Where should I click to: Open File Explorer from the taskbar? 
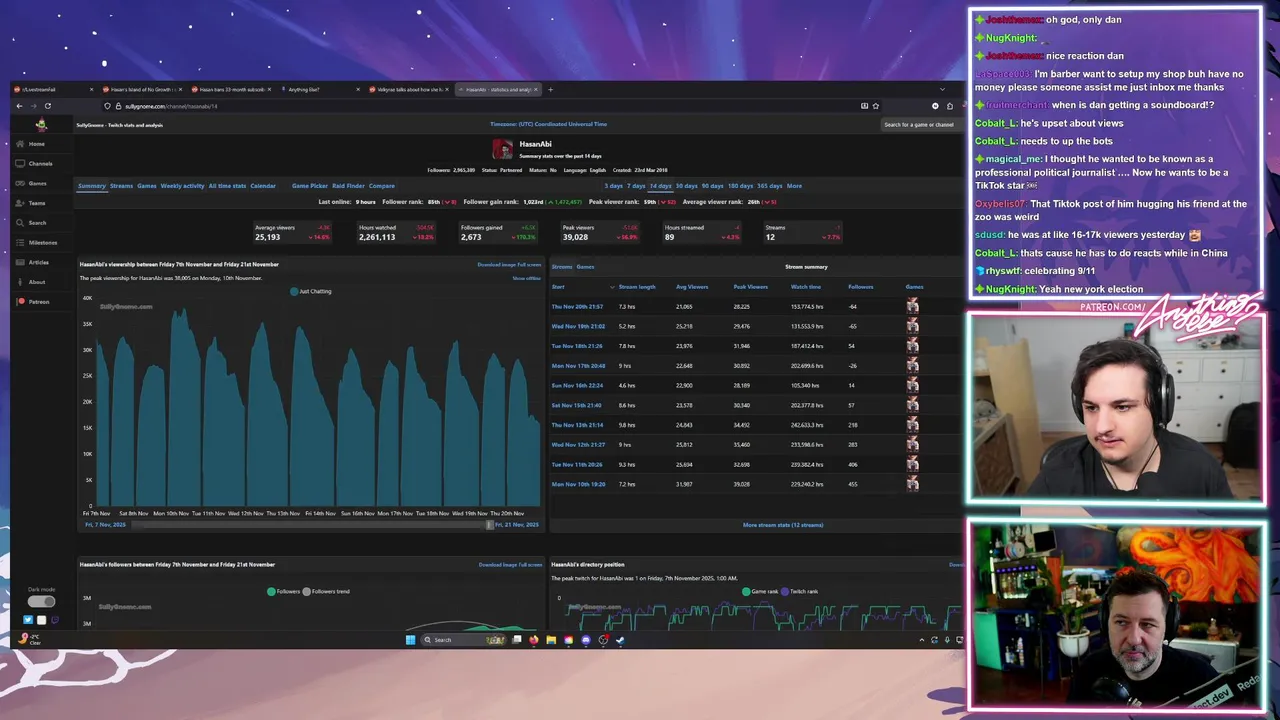(551, 640)
